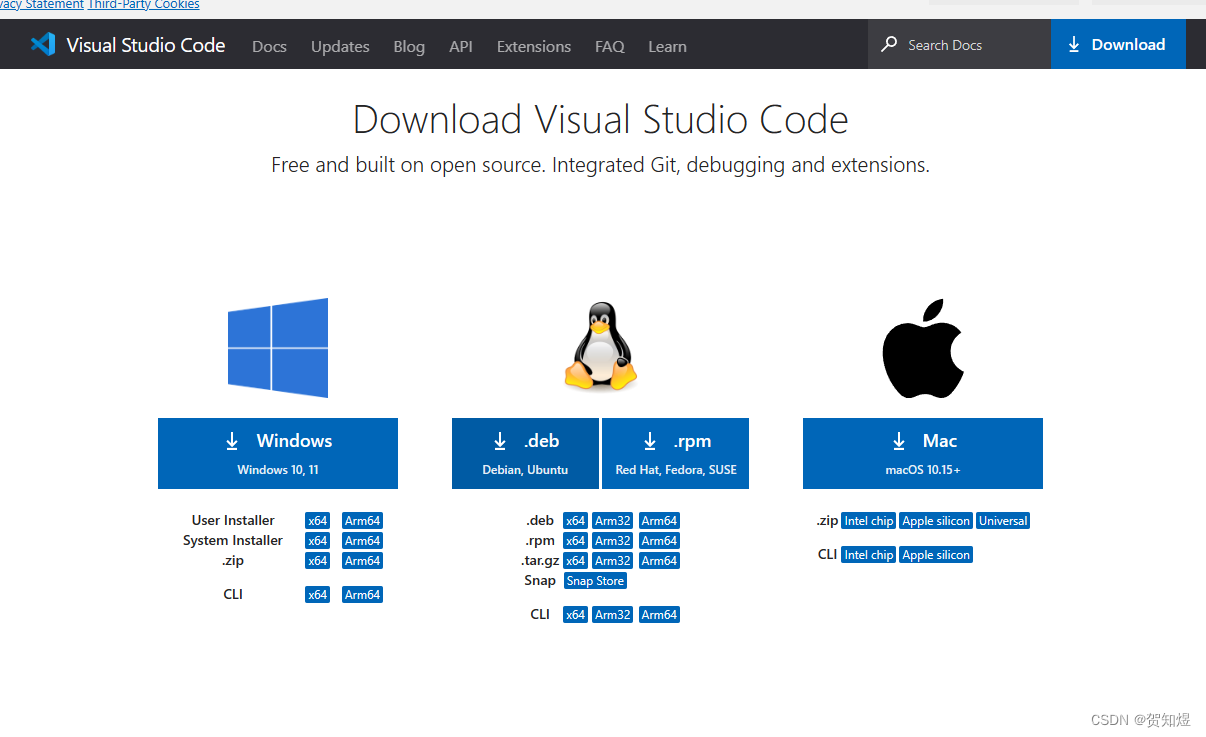Click the 'User Installer' label

coord(233,521)
